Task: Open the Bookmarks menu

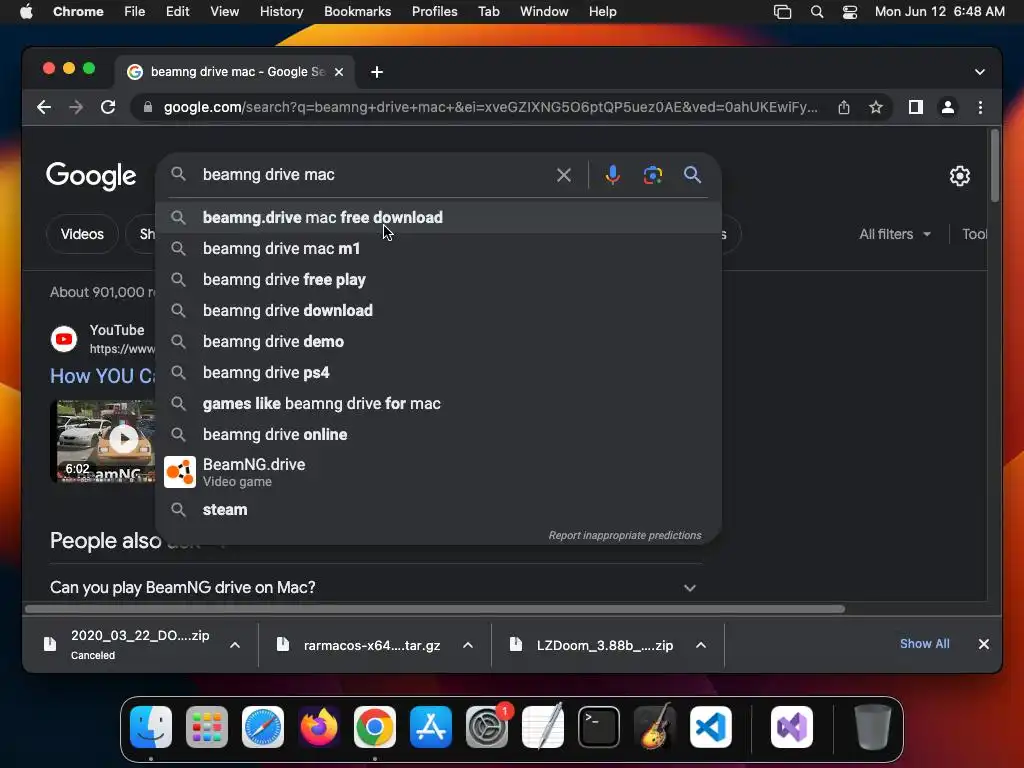Action: click(x=357, y=12)
